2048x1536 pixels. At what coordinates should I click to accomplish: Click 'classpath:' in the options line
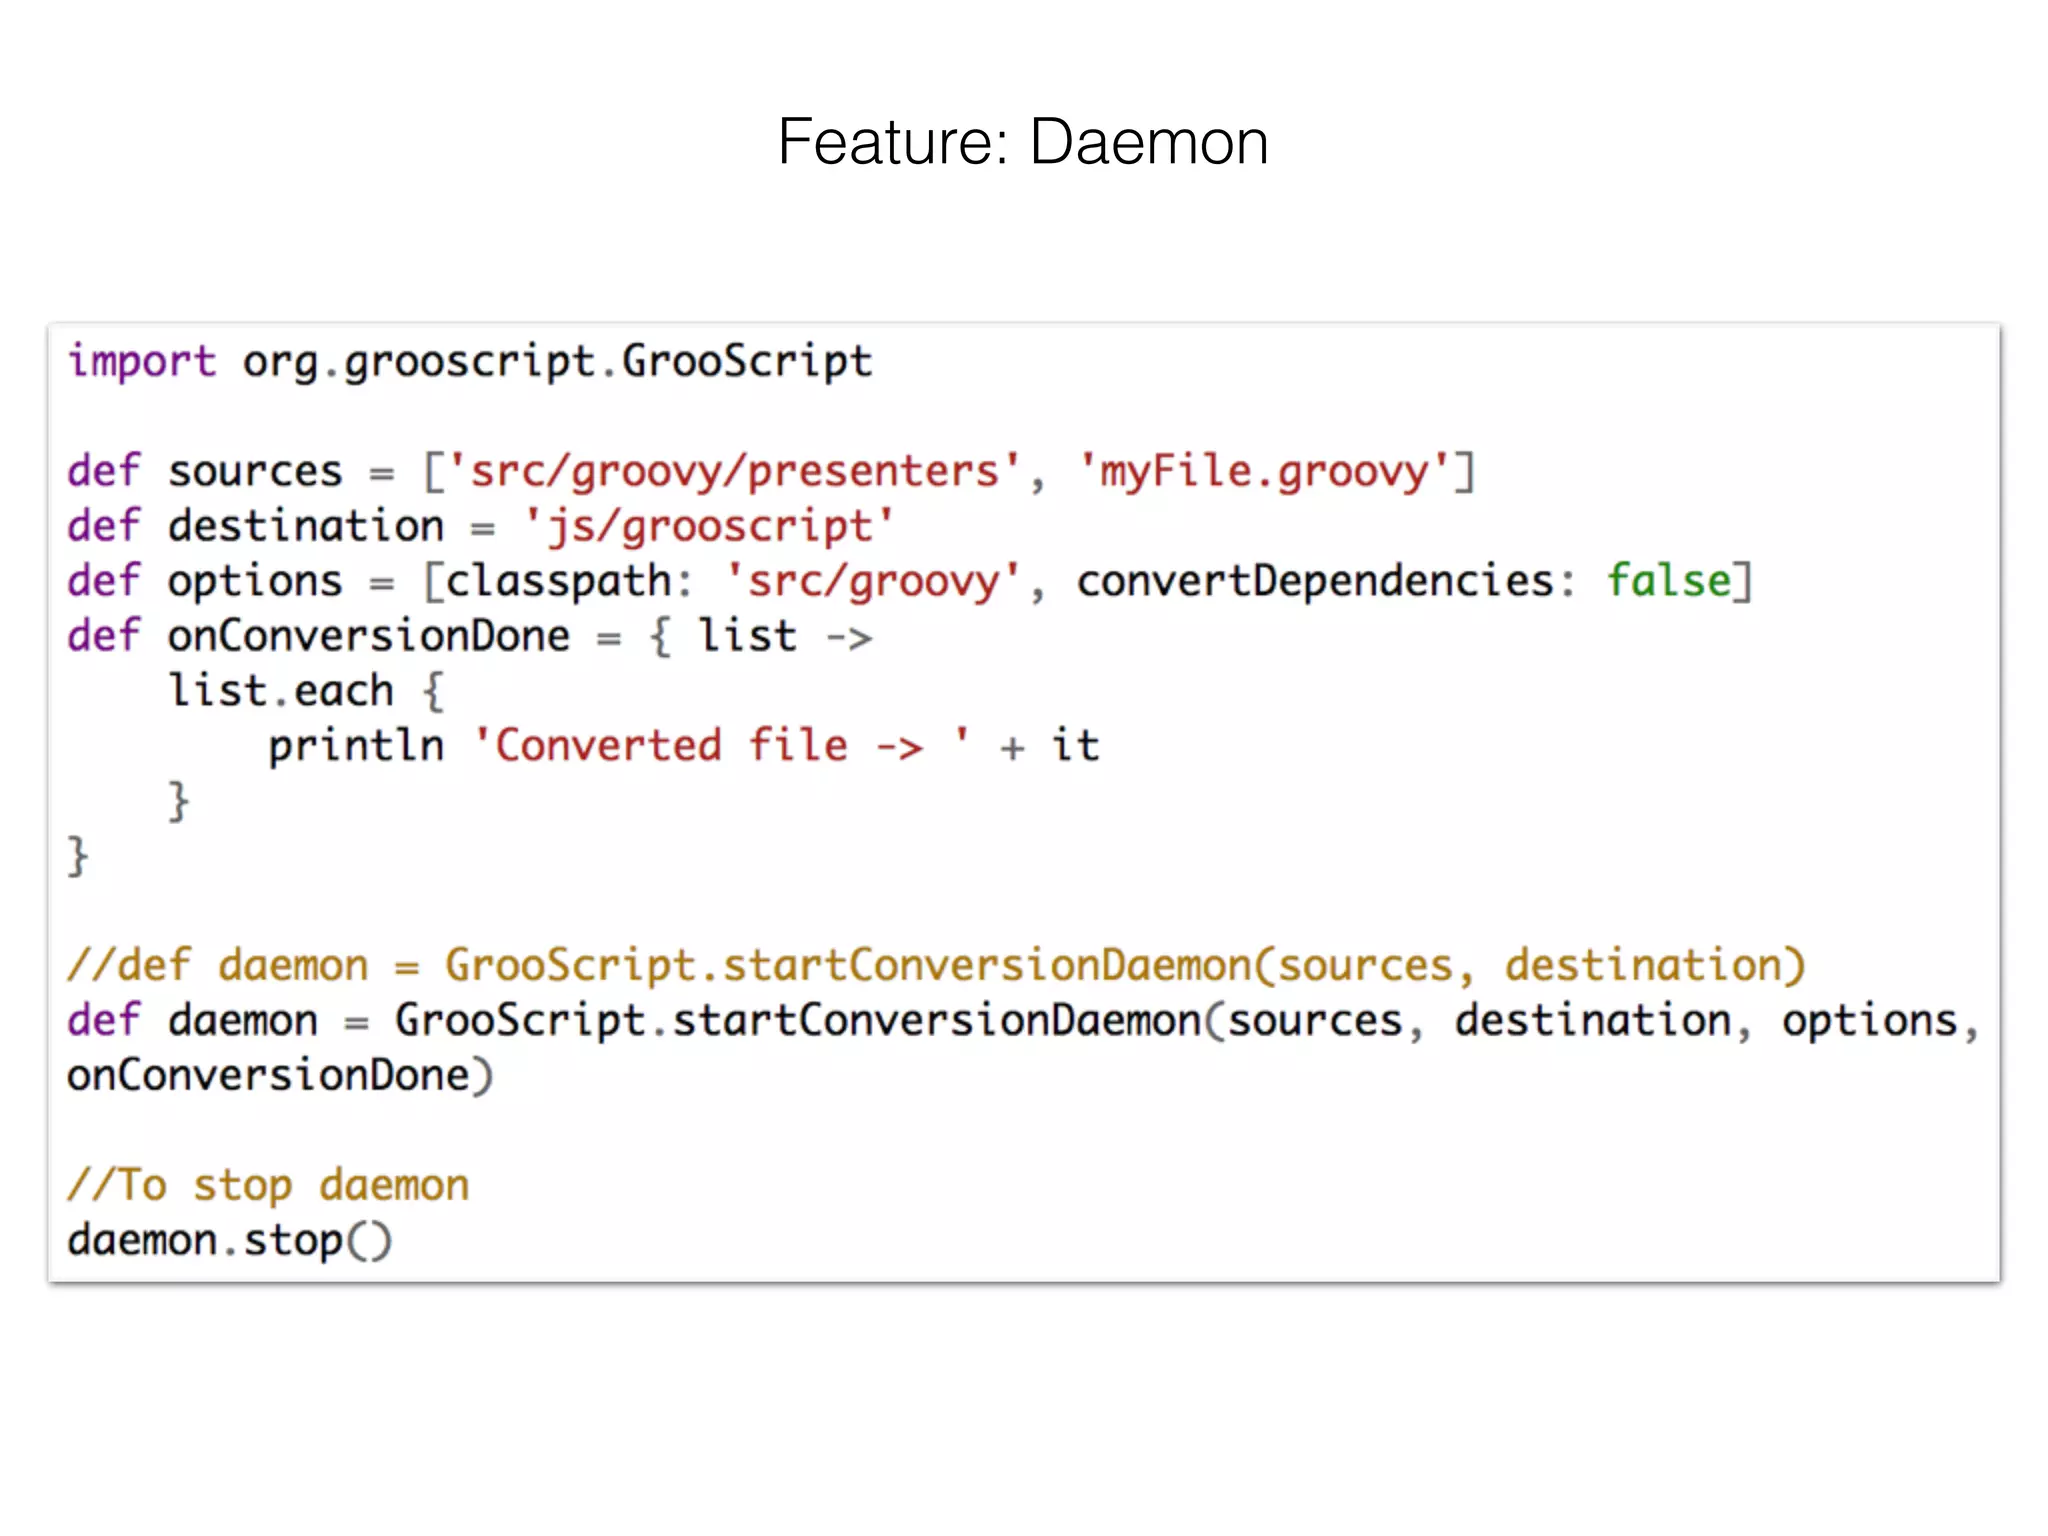(x=569, y=581)
